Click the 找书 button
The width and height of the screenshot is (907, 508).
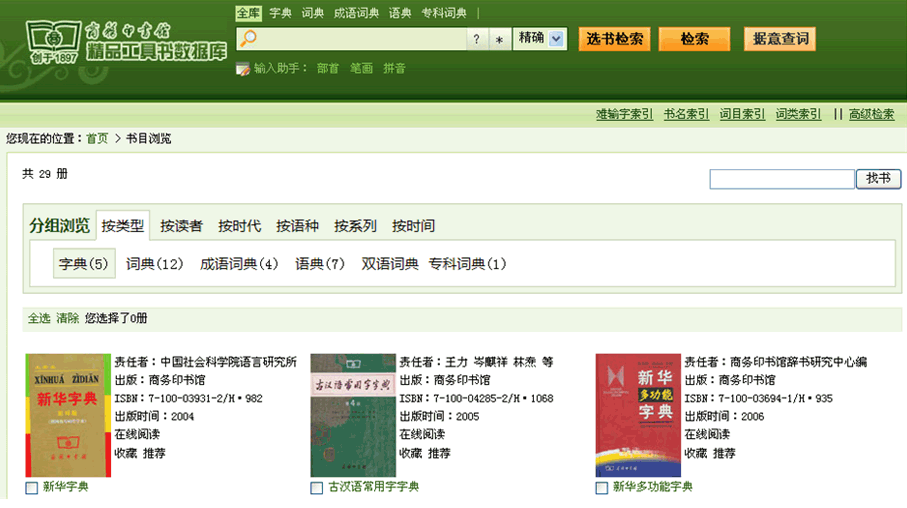pyautogui.click(x=878, y=178)
